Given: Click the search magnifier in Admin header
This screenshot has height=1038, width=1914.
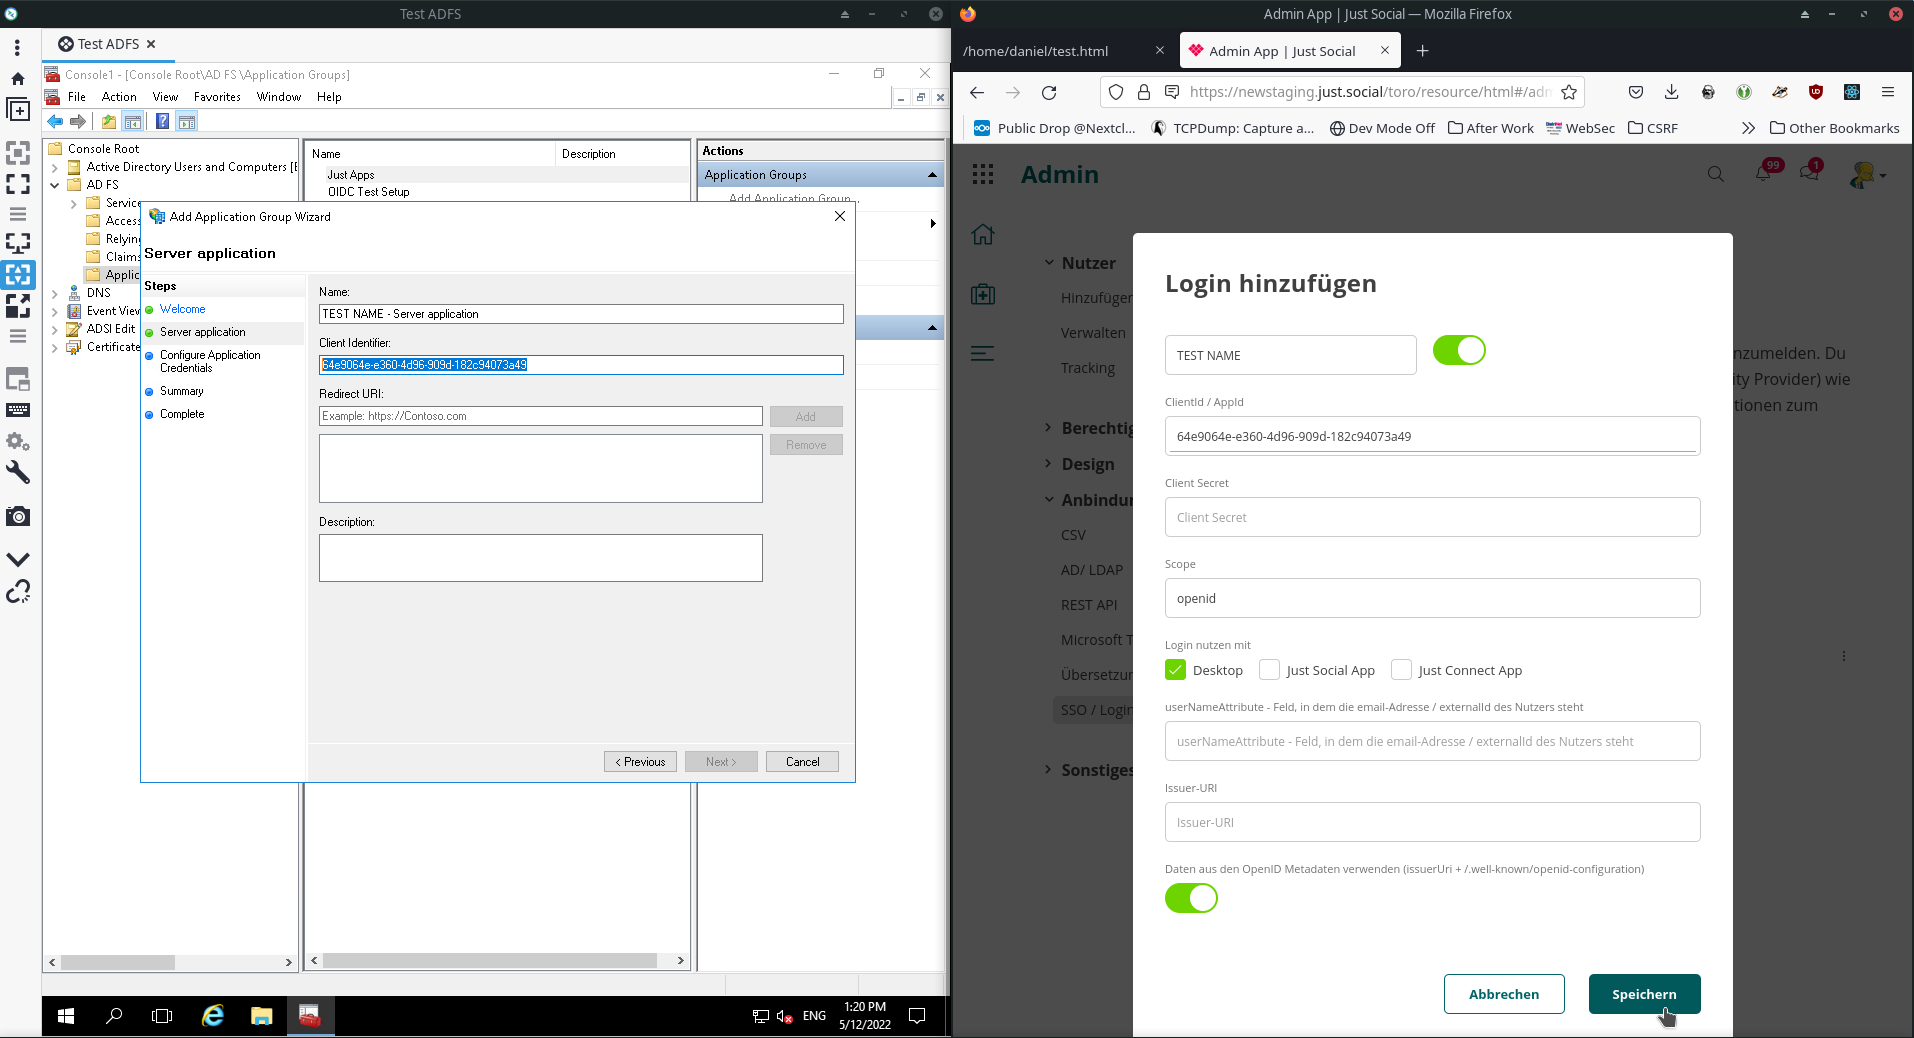Looking at the screenshot, I should (x=1716, y=174).
